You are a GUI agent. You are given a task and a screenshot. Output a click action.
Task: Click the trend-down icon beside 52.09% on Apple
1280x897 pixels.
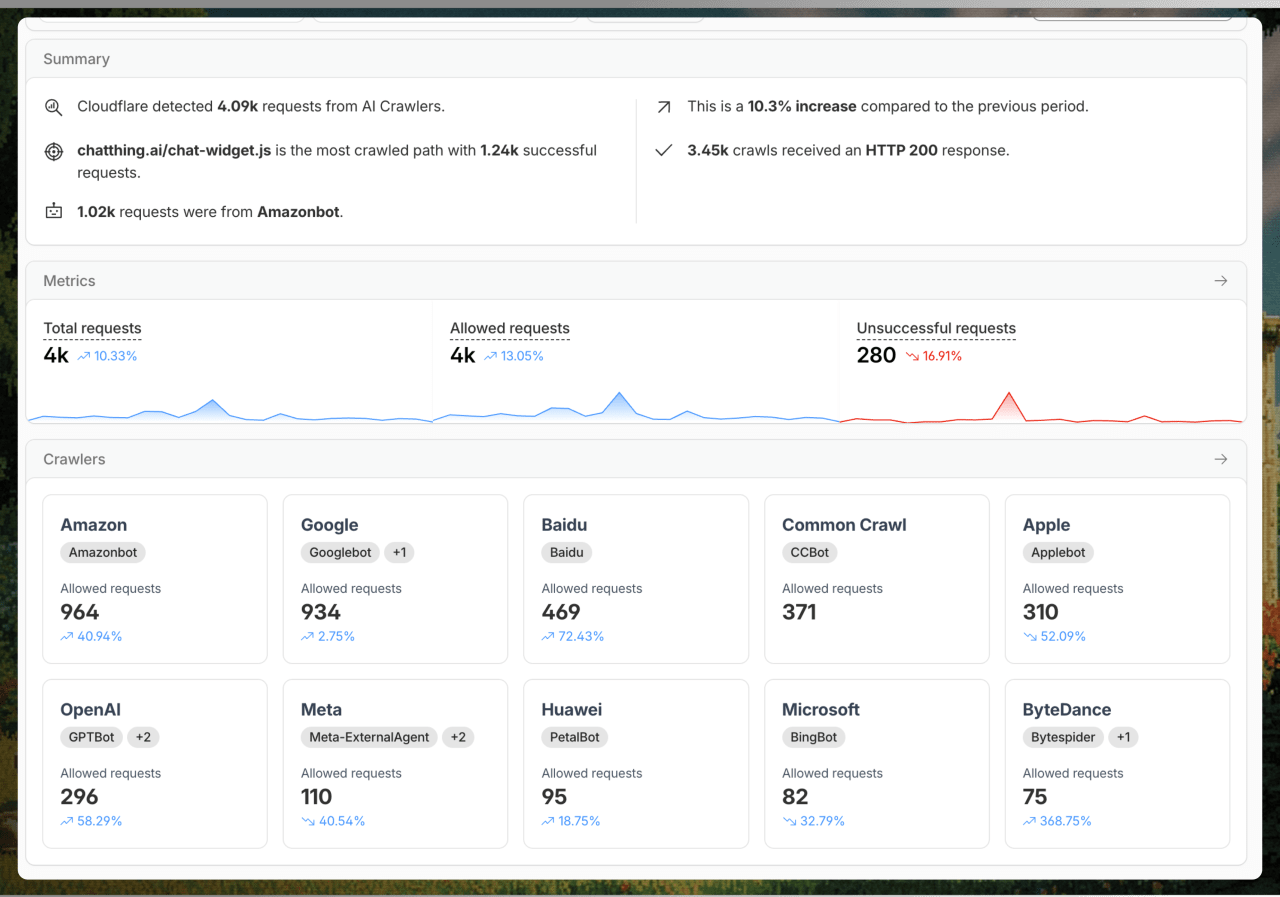(1029, 636)
